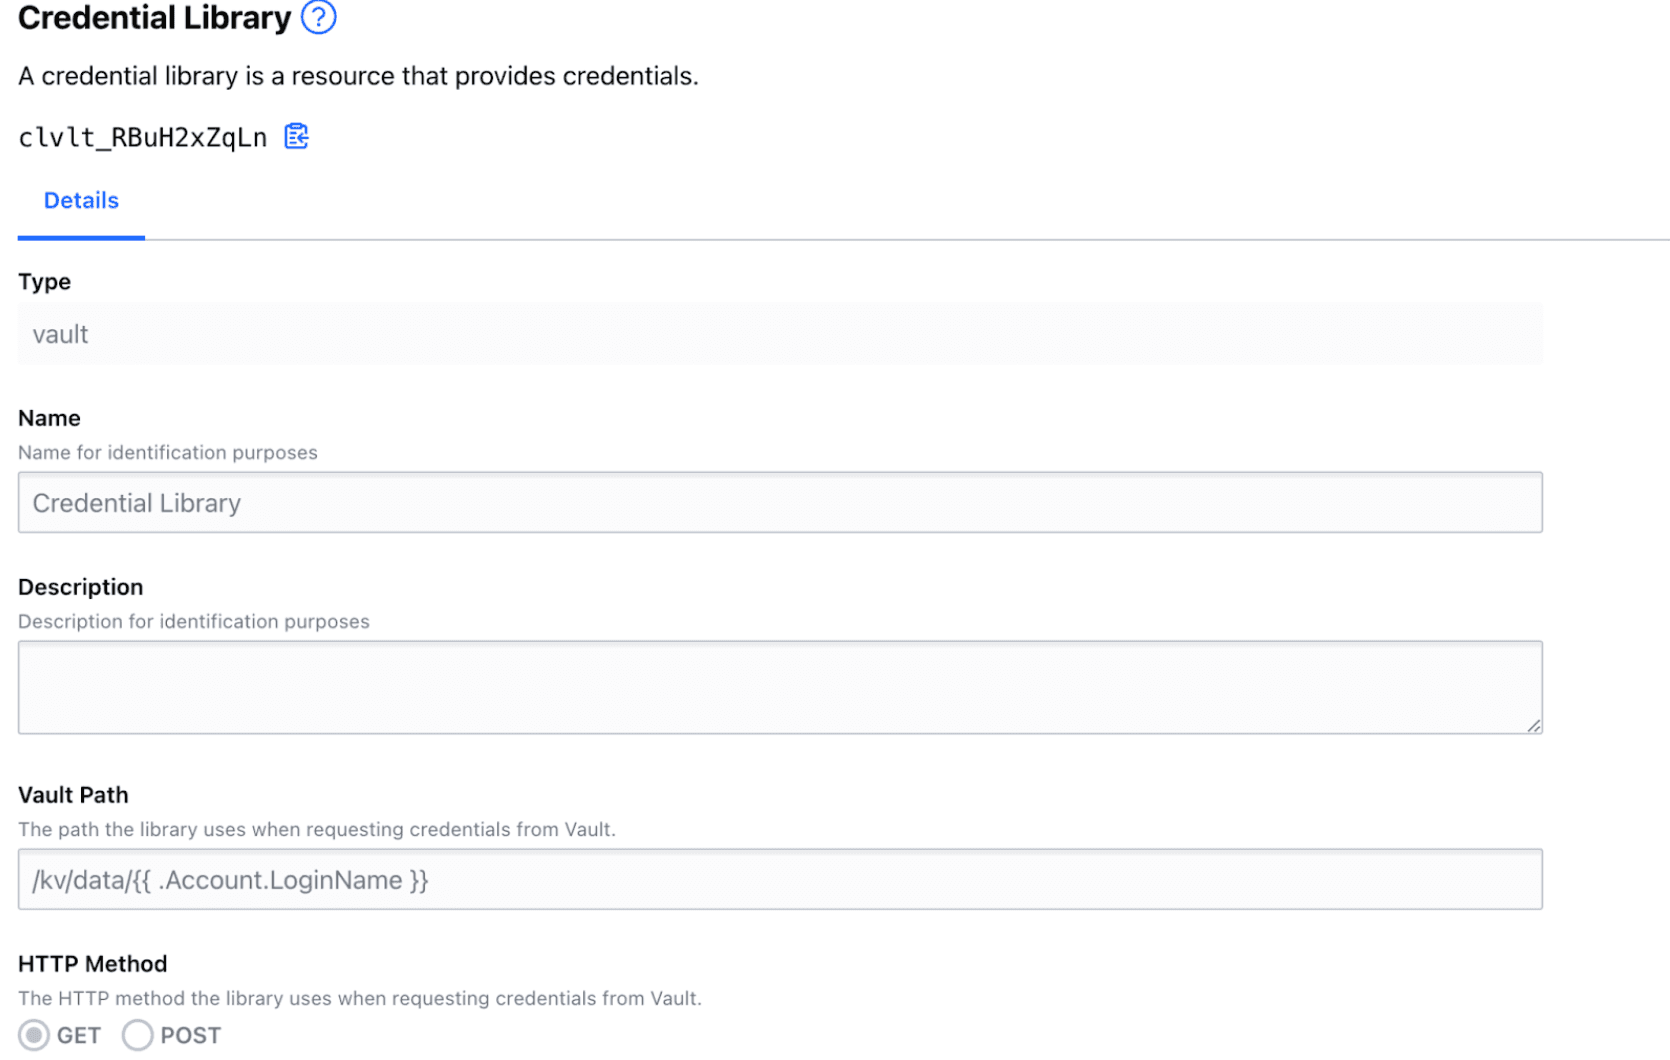The height and width of the screenshot is (1060, 1670).
Task: Click the bold Type field label
Action: coord(44,282)
